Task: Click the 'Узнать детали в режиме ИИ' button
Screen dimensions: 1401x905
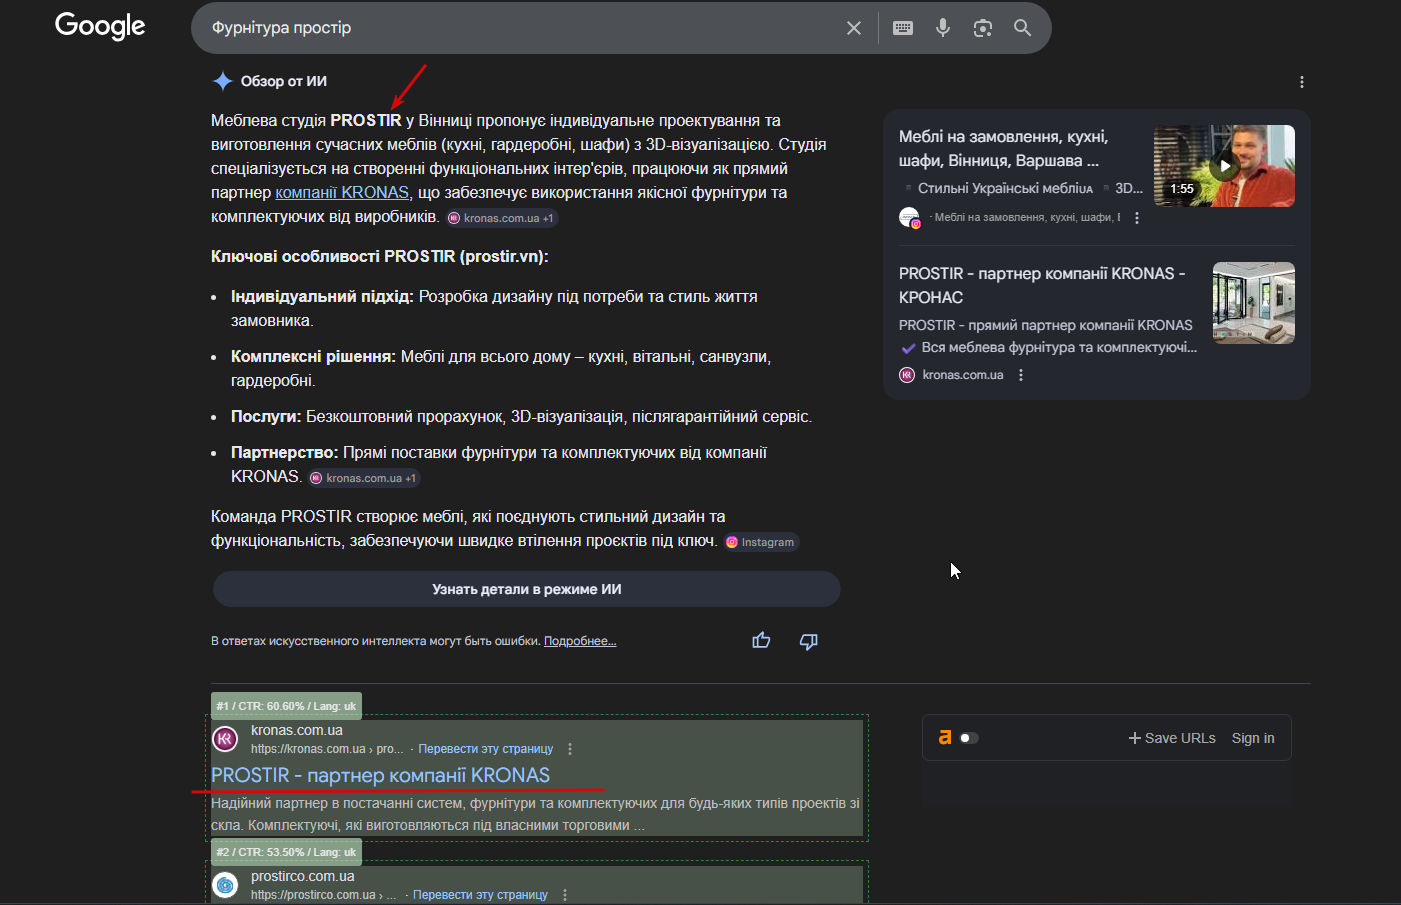Action: coord(527,589)
